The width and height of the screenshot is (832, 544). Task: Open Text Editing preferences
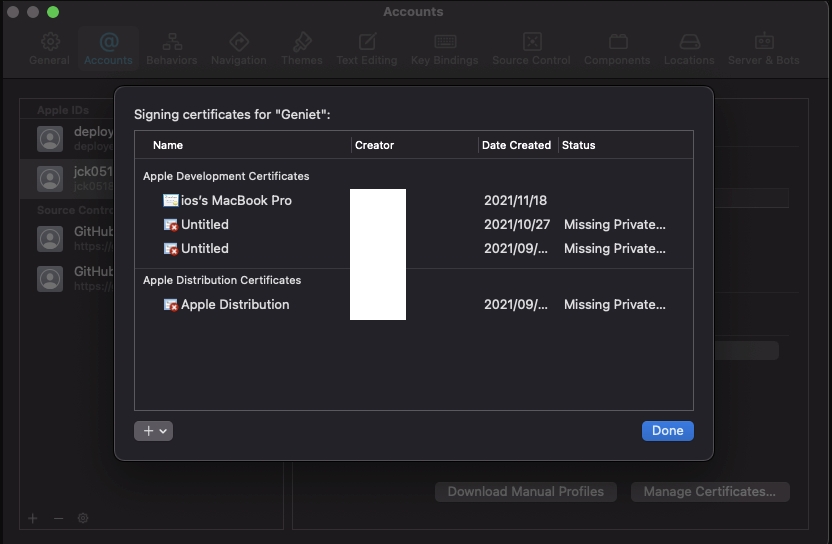367,47
